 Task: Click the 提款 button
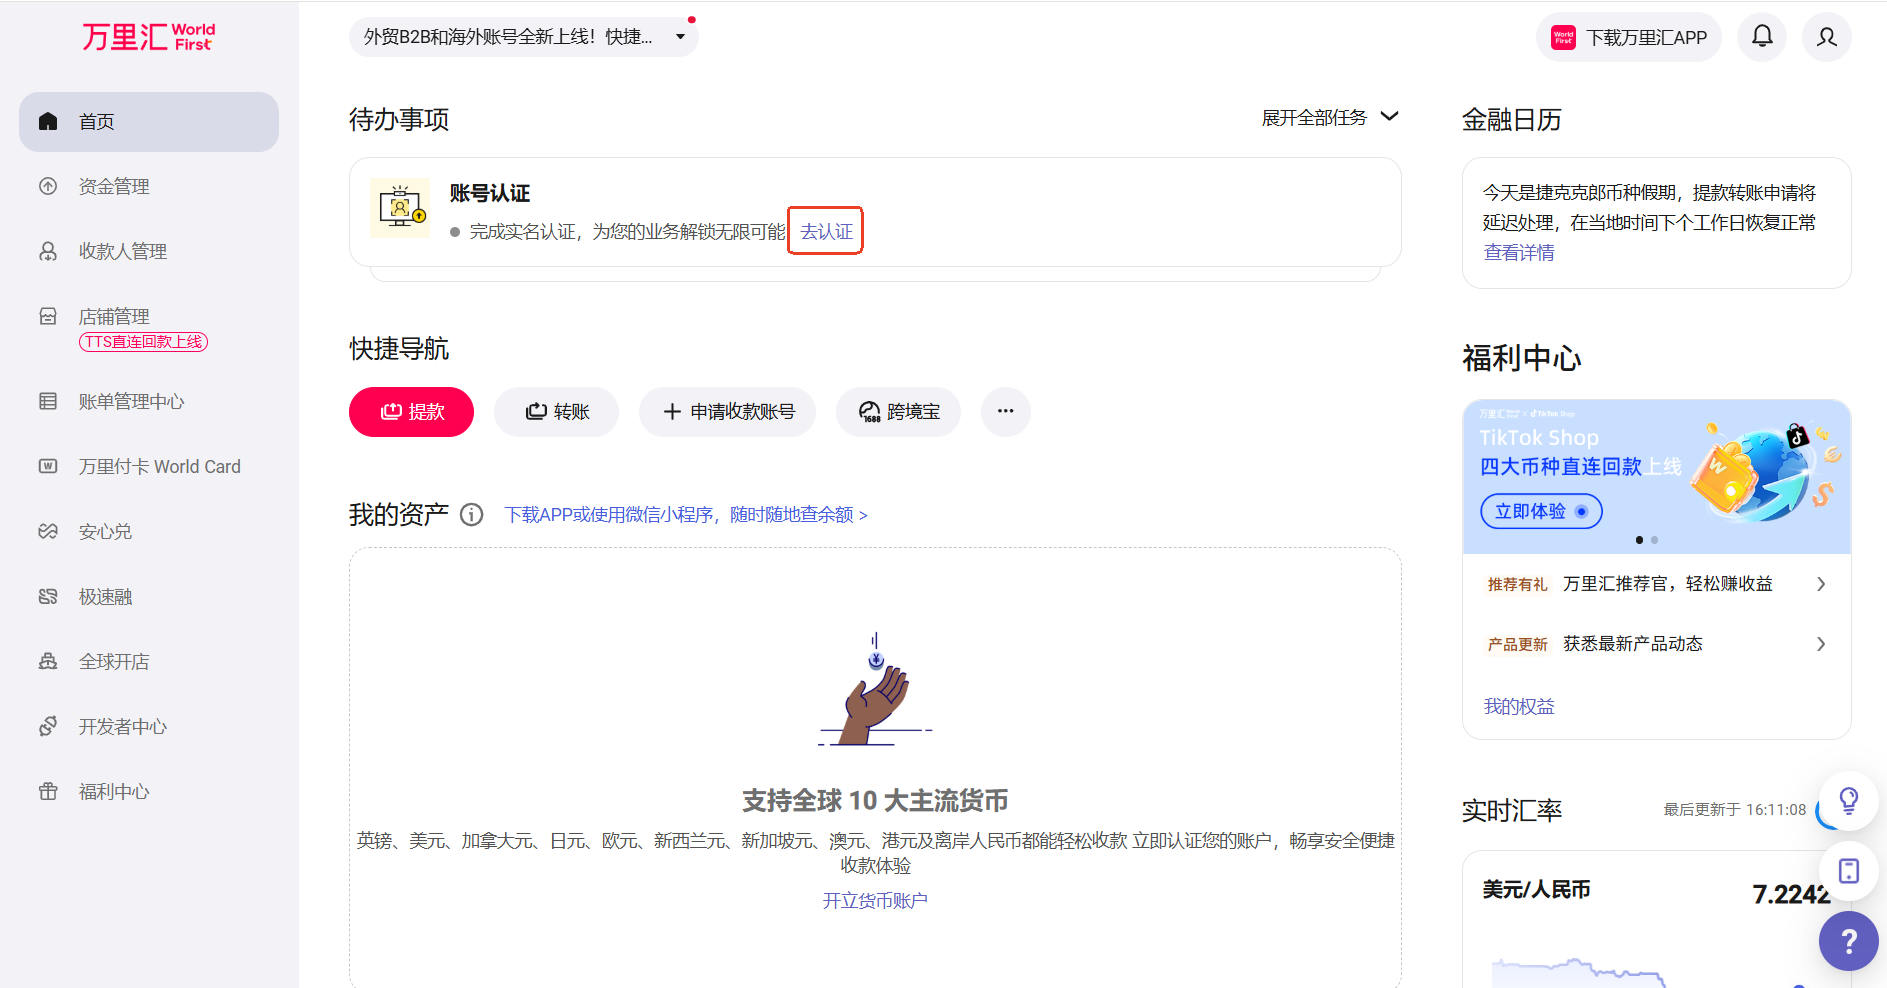pos(411,411)
